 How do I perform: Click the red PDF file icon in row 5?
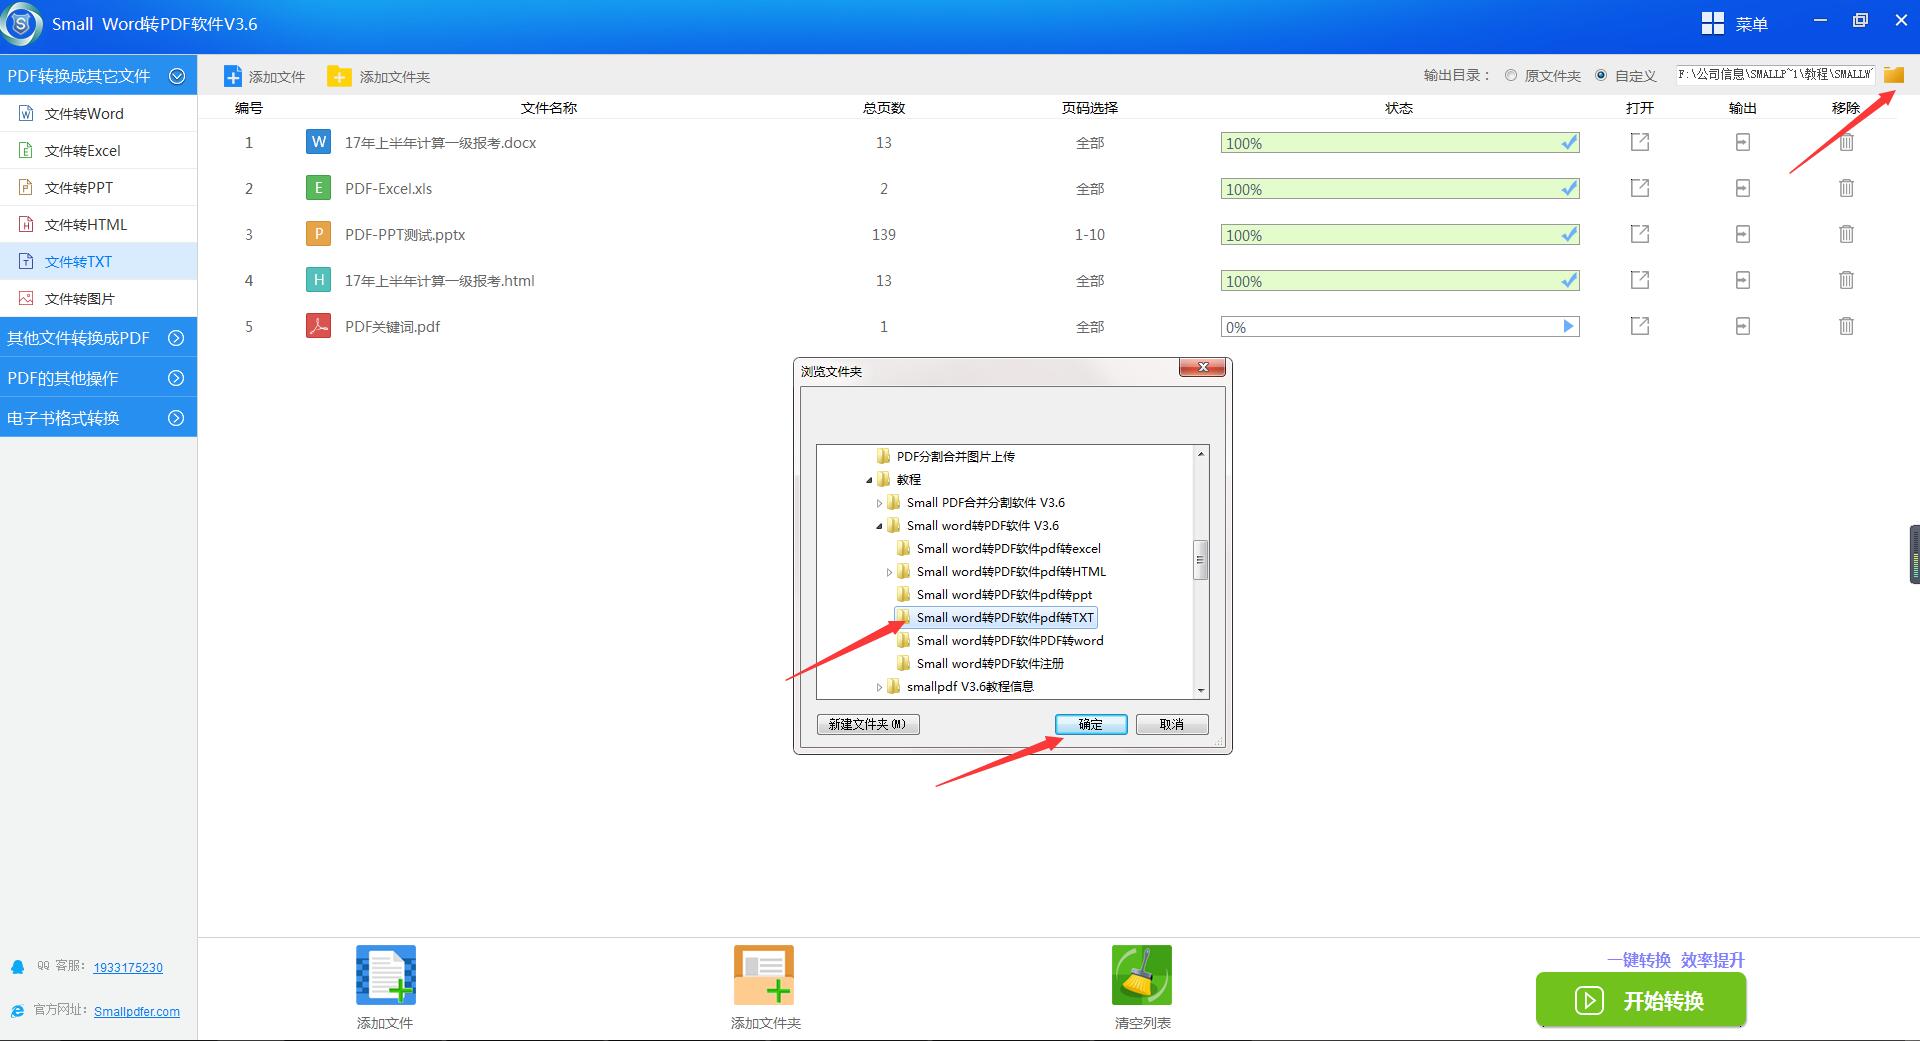318,326
